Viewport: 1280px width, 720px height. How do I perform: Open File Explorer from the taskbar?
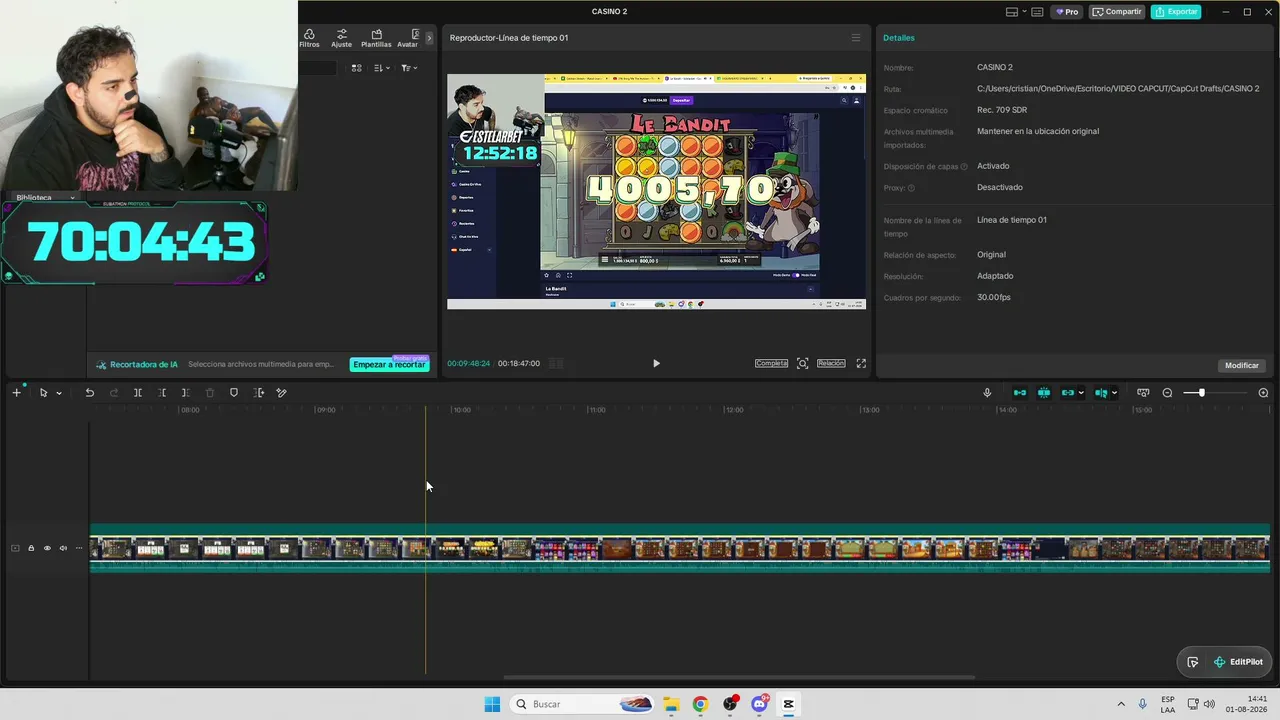pyautogui.click(x=671, y=704)
